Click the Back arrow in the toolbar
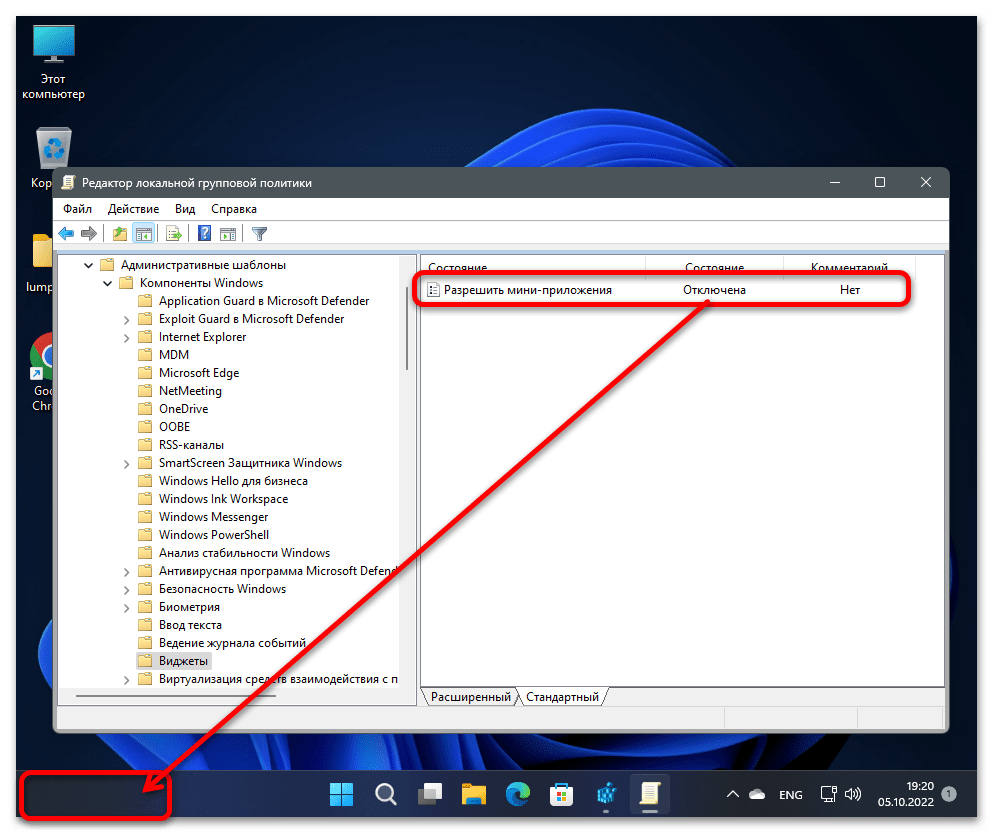The width and height of the screenshot is (993, 833). [66, 234]
